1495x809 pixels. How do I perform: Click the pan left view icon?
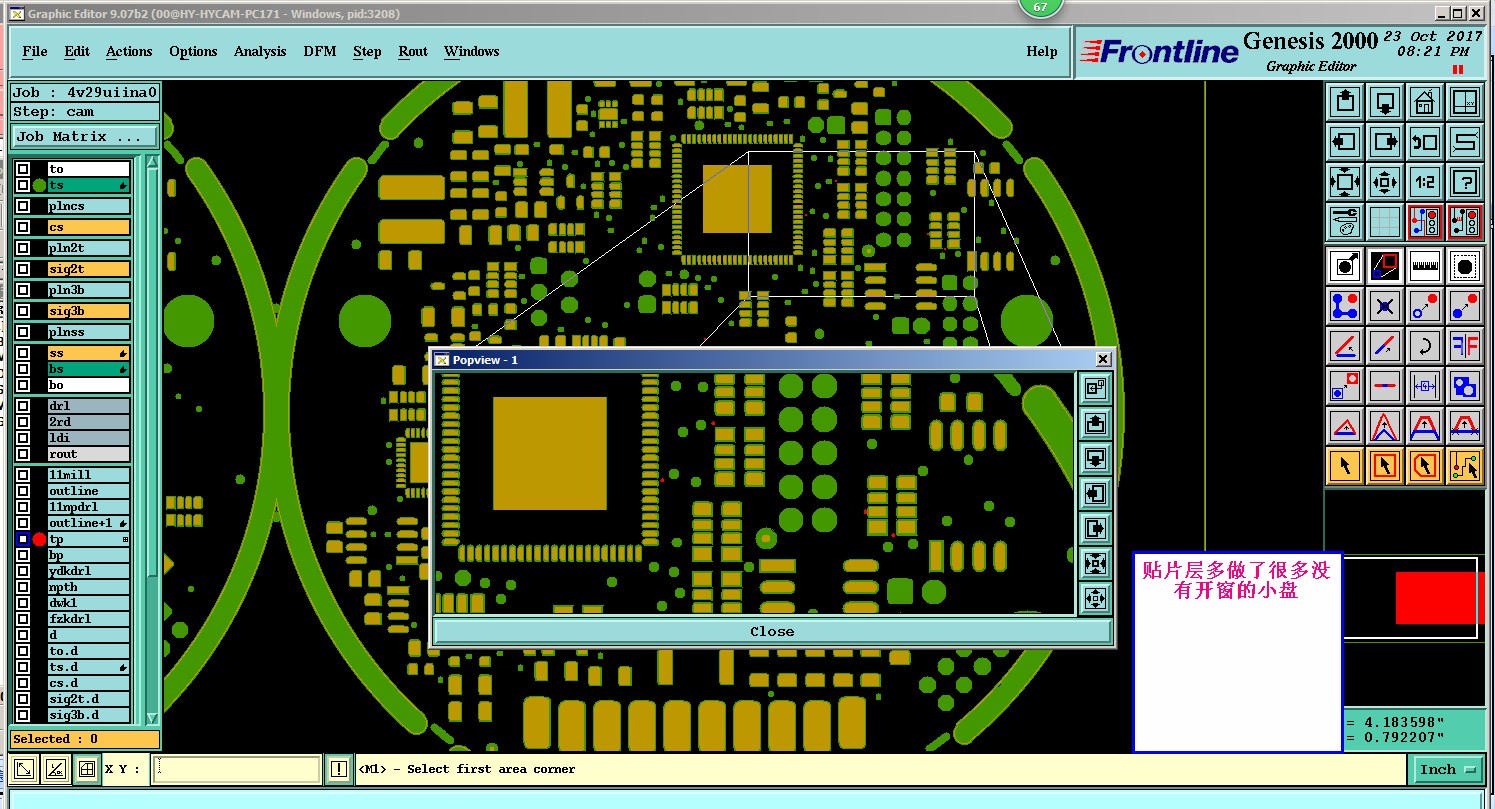pyautogui.click(x=1345, y=142)
